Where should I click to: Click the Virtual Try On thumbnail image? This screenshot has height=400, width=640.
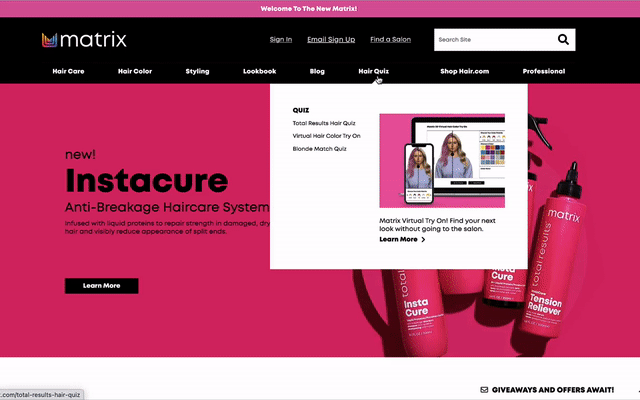tap(442, 161)
